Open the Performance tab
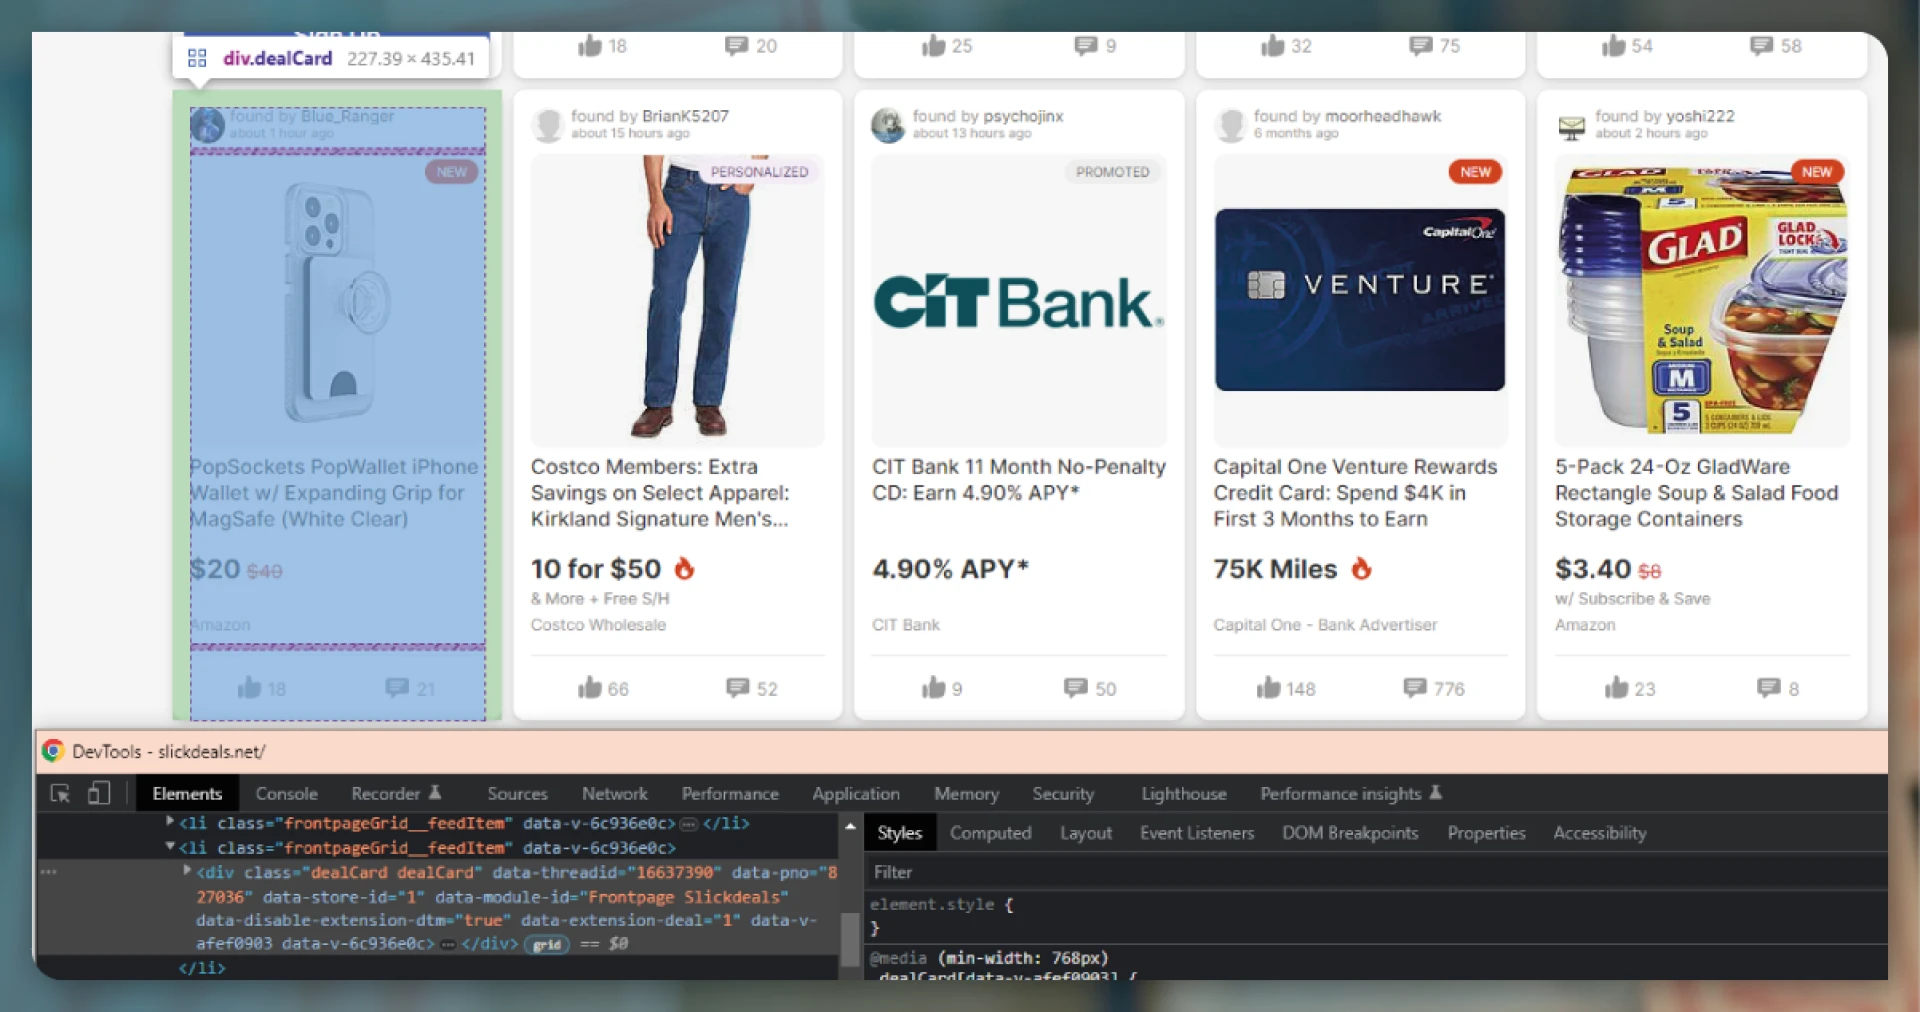 pyautogui.click(x=730, y=793)
